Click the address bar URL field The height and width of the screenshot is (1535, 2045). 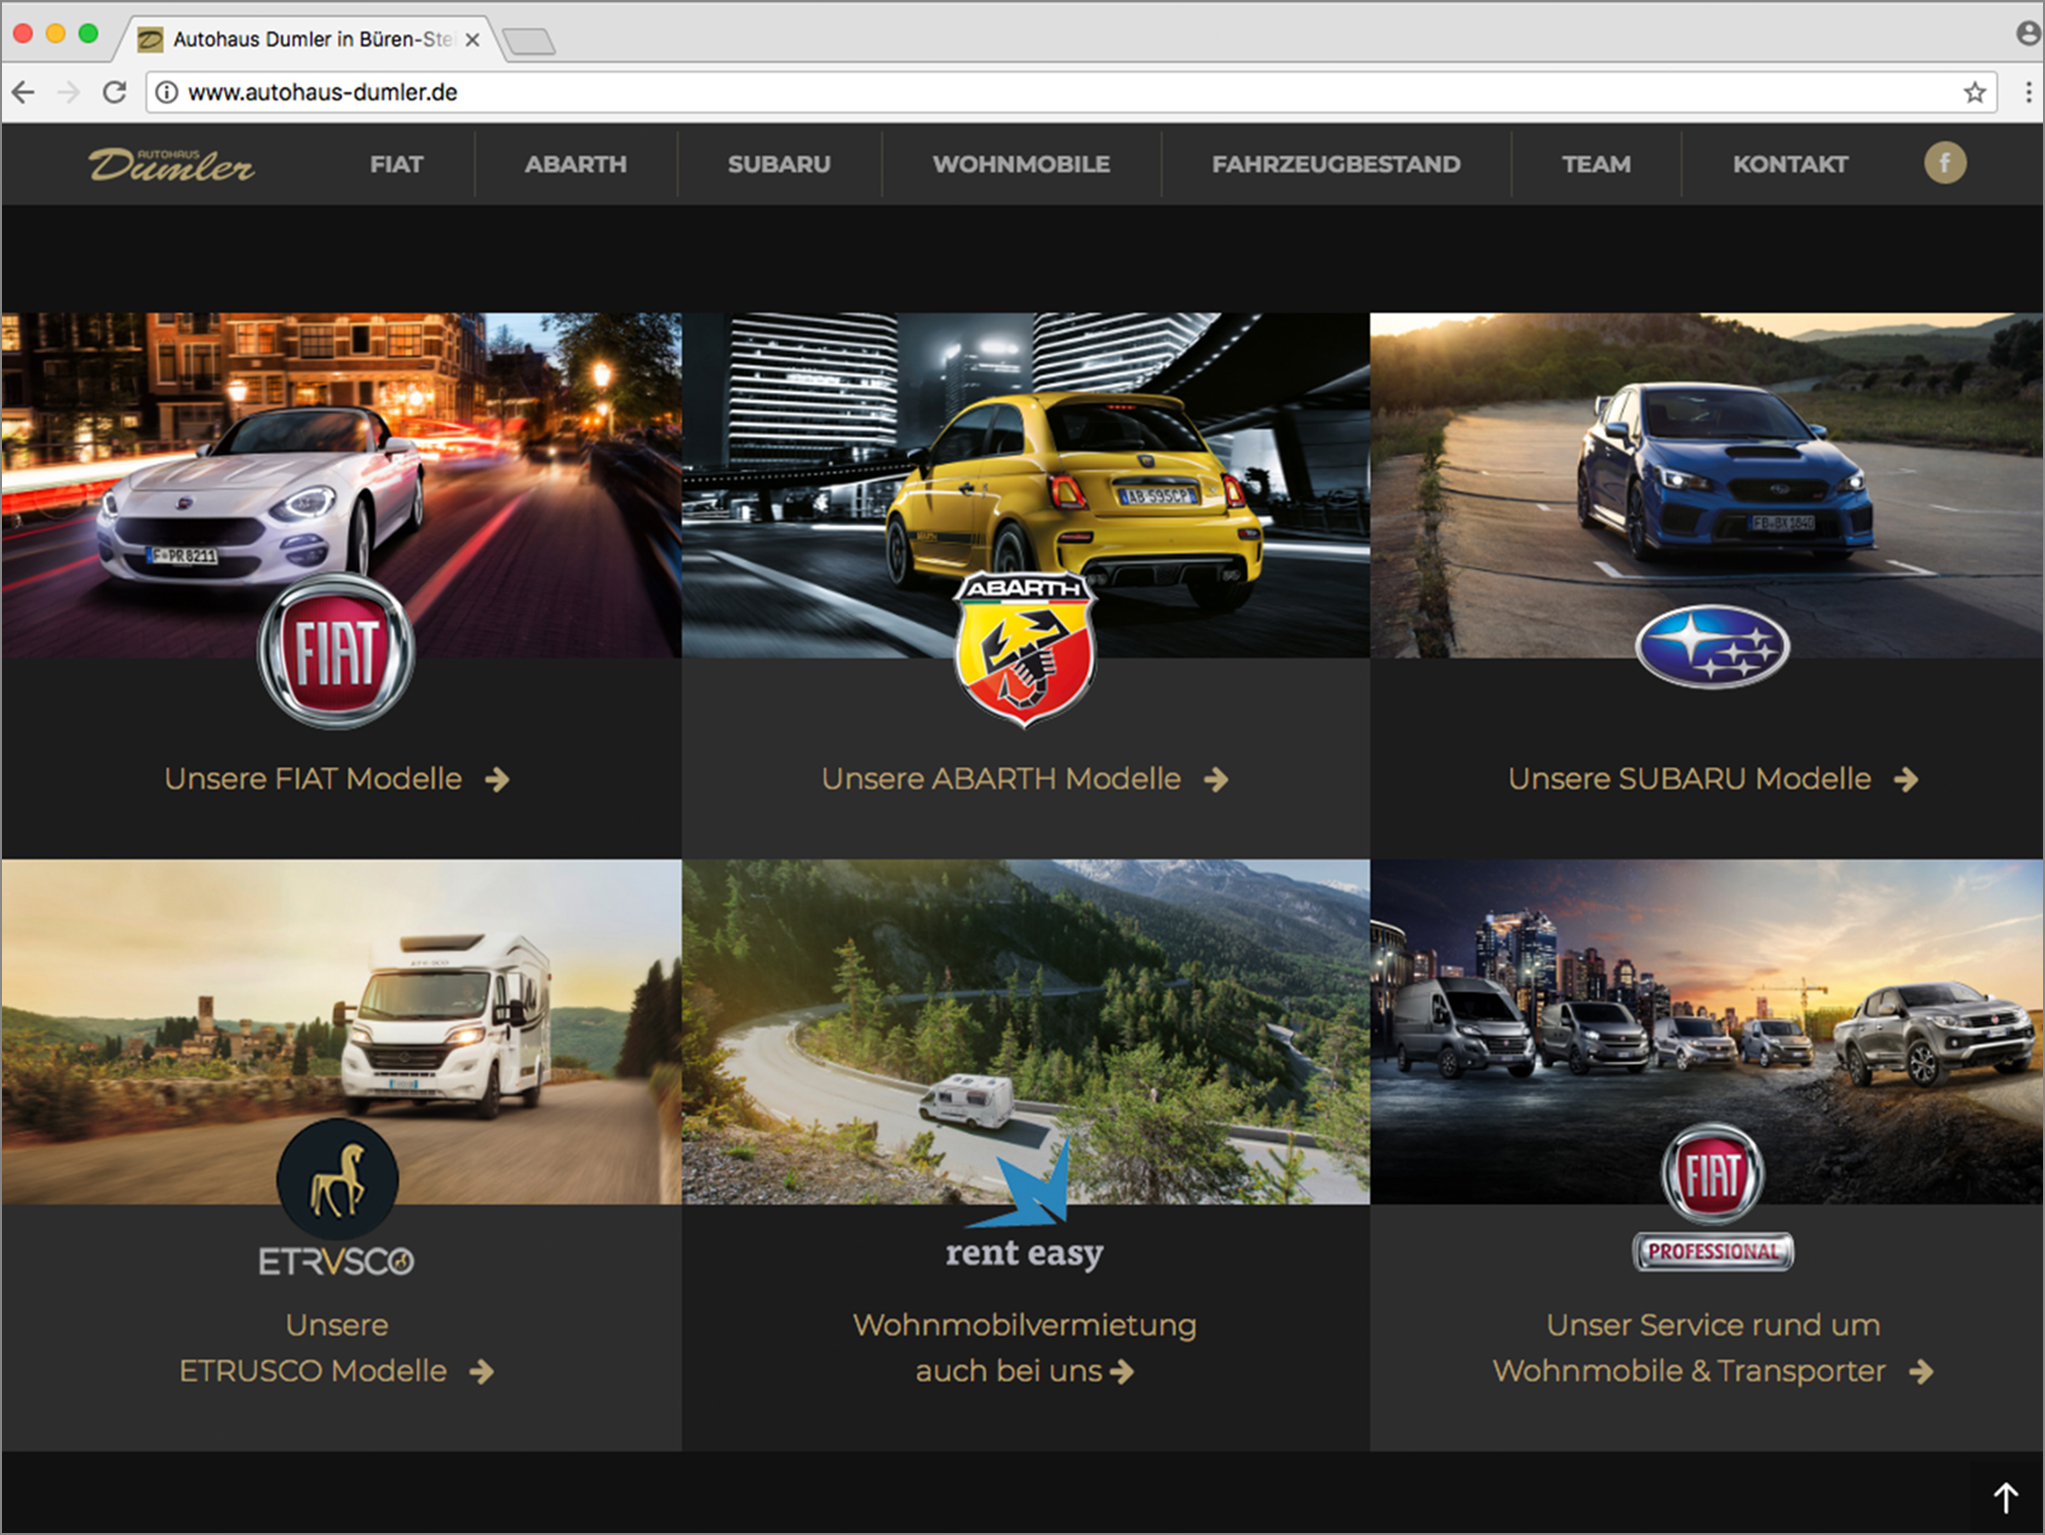click(1070, 92)
